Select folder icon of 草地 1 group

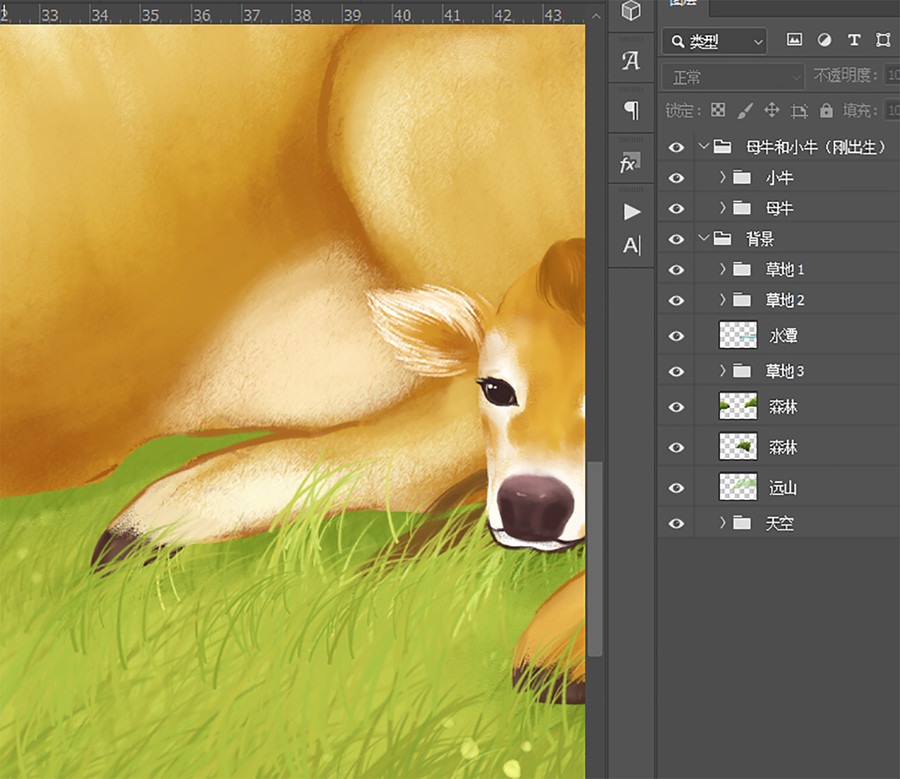(x=742, y=269)
